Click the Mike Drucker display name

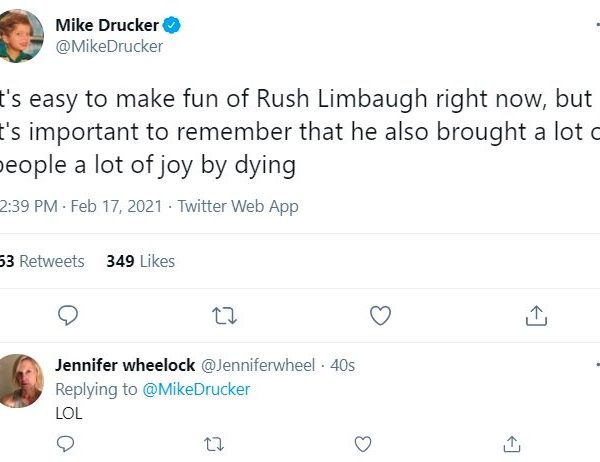click(109, 26)
